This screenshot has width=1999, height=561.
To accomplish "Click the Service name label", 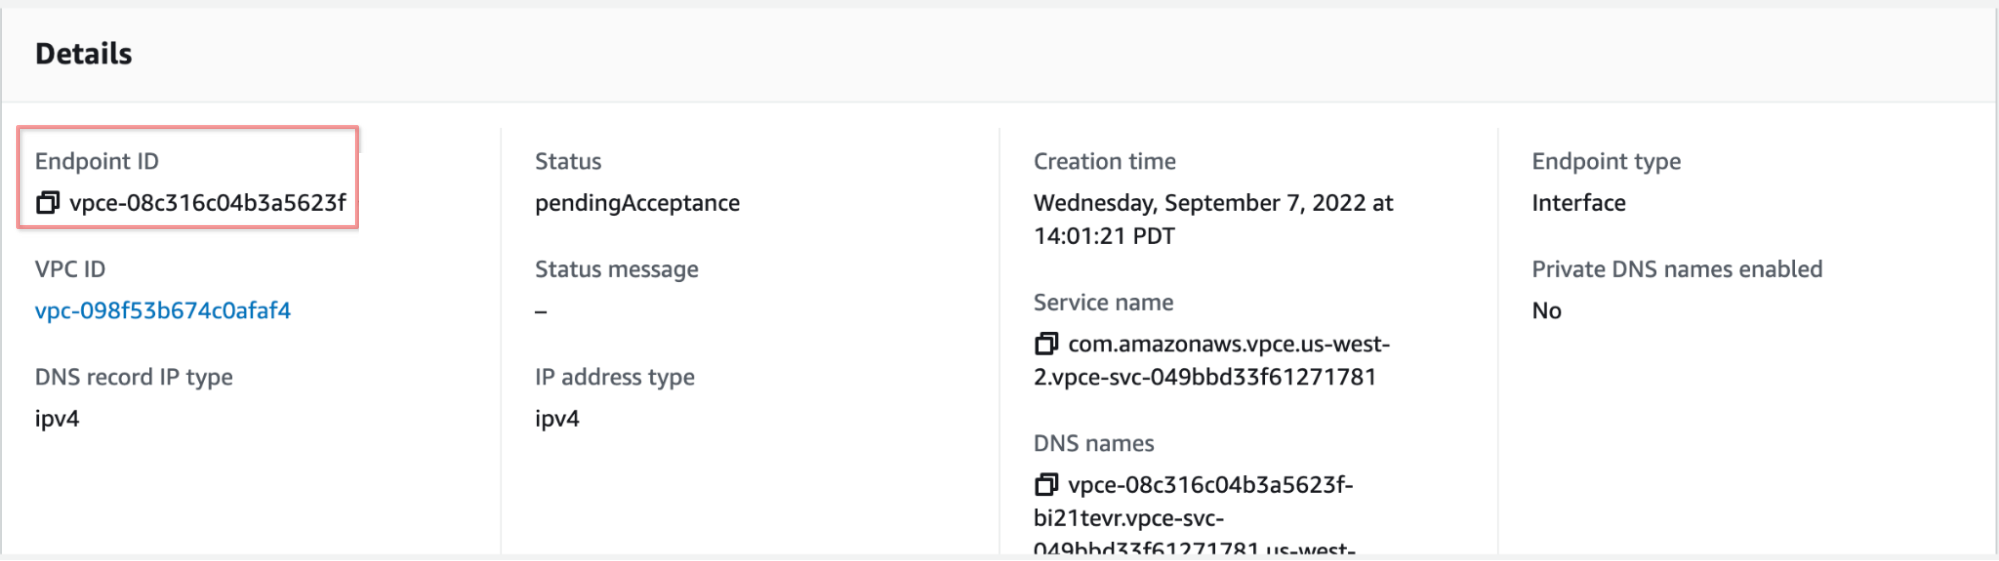I will pos(1103,302).
